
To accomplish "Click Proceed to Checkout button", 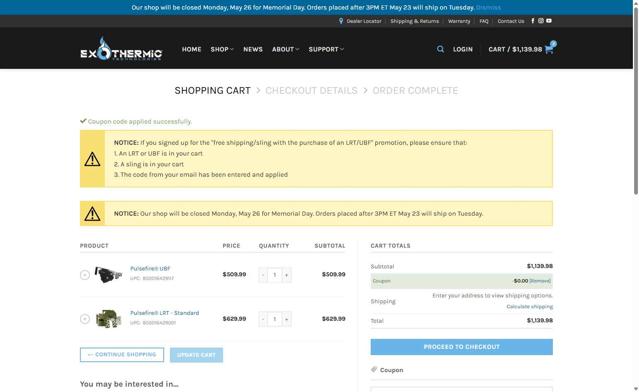I will point(462,347).
